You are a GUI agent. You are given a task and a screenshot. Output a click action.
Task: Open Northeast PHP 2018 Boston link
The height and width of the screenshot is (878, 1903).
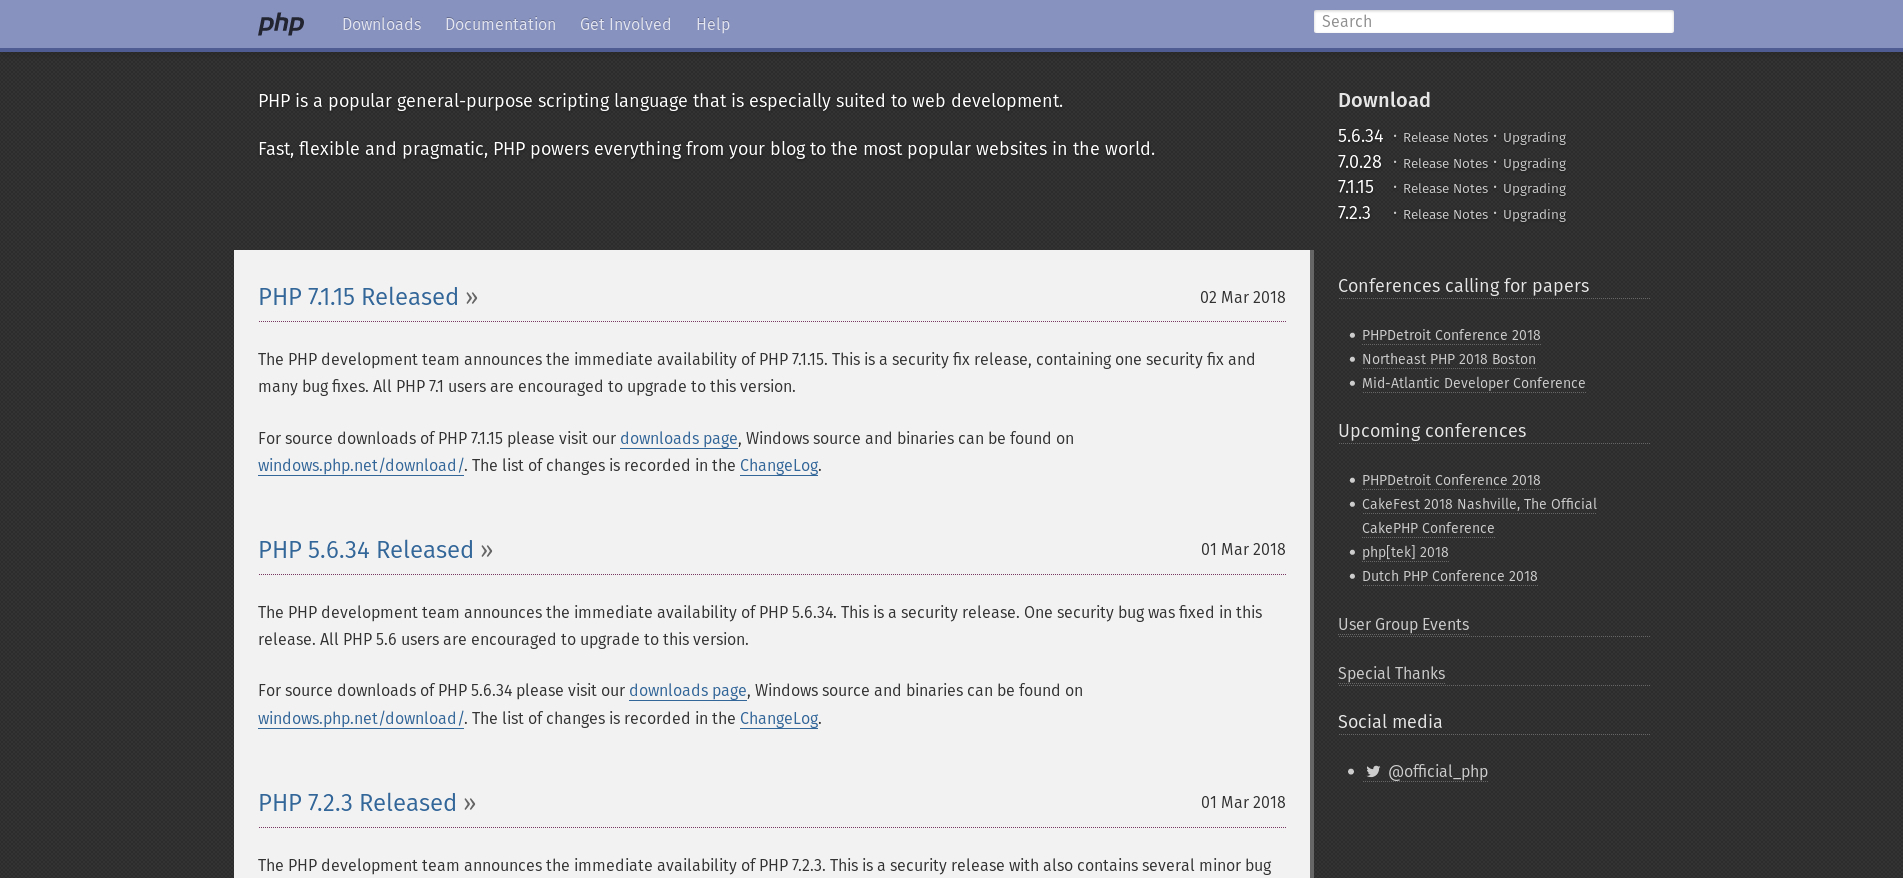pyautogui.click(x=1448, y=360)
